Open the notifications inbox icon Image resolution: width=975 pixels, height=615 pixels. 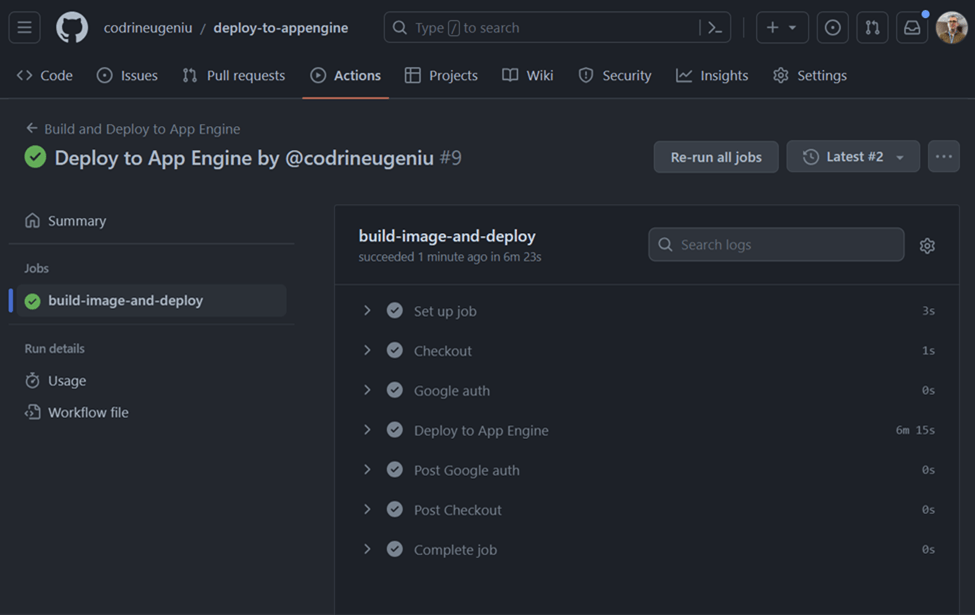click(x=912, y=28)
